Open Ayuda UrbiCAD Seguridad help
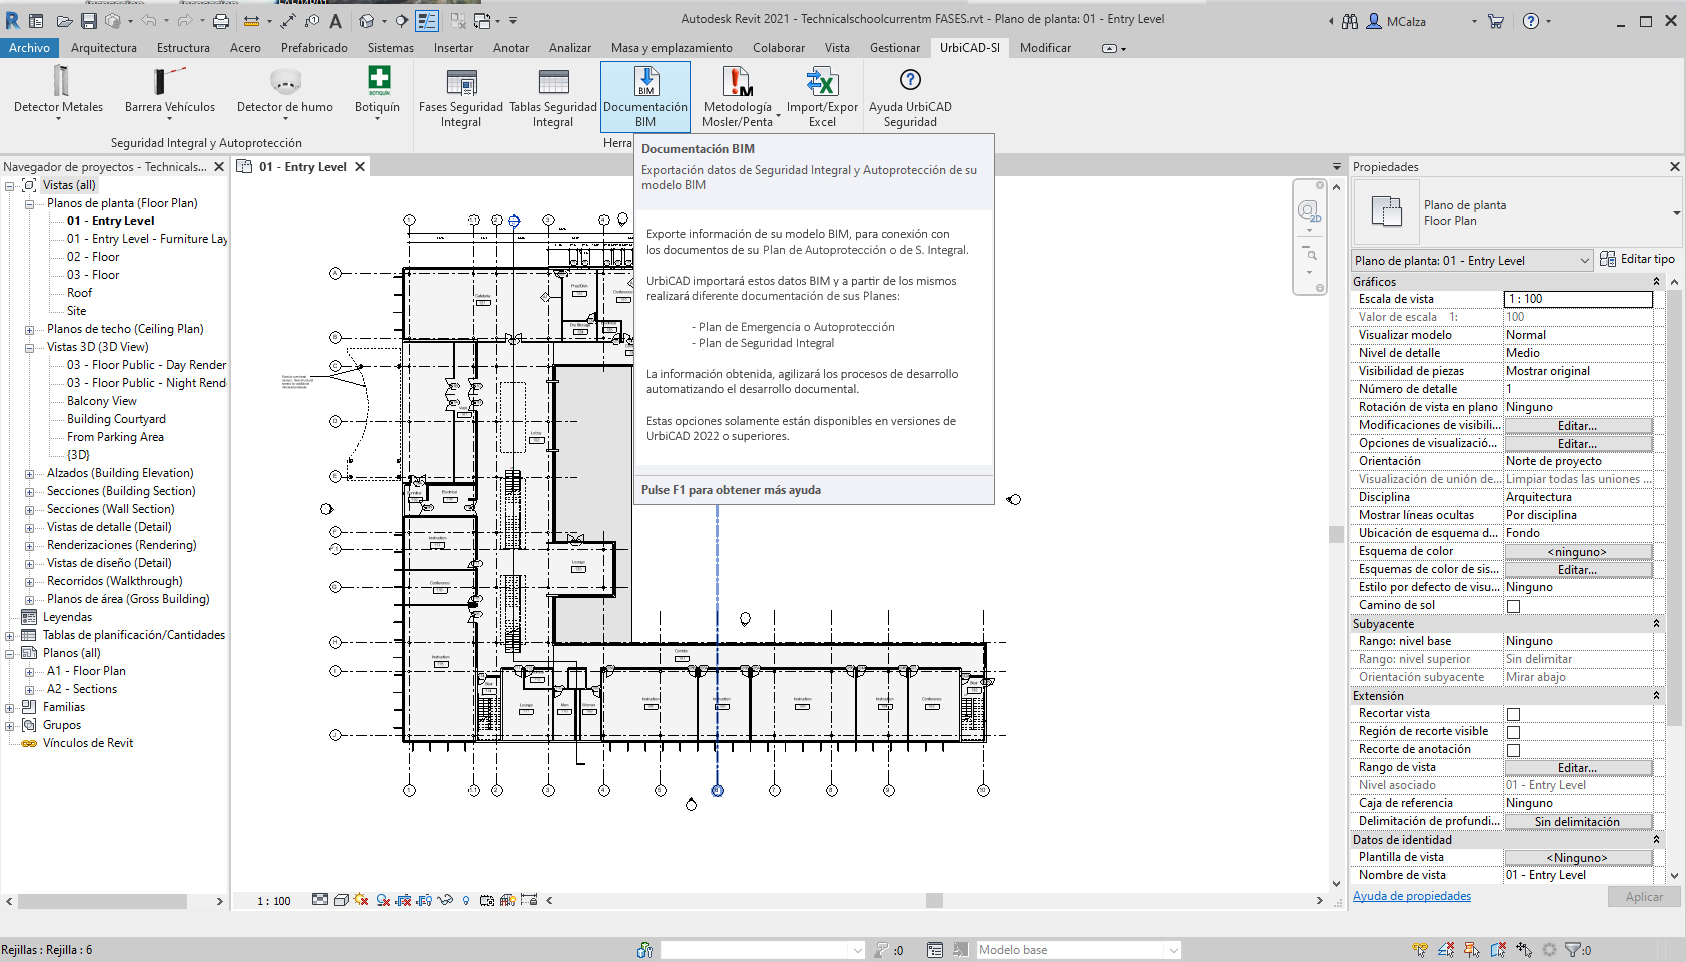1686x962 pixels. tap(910, 82)
